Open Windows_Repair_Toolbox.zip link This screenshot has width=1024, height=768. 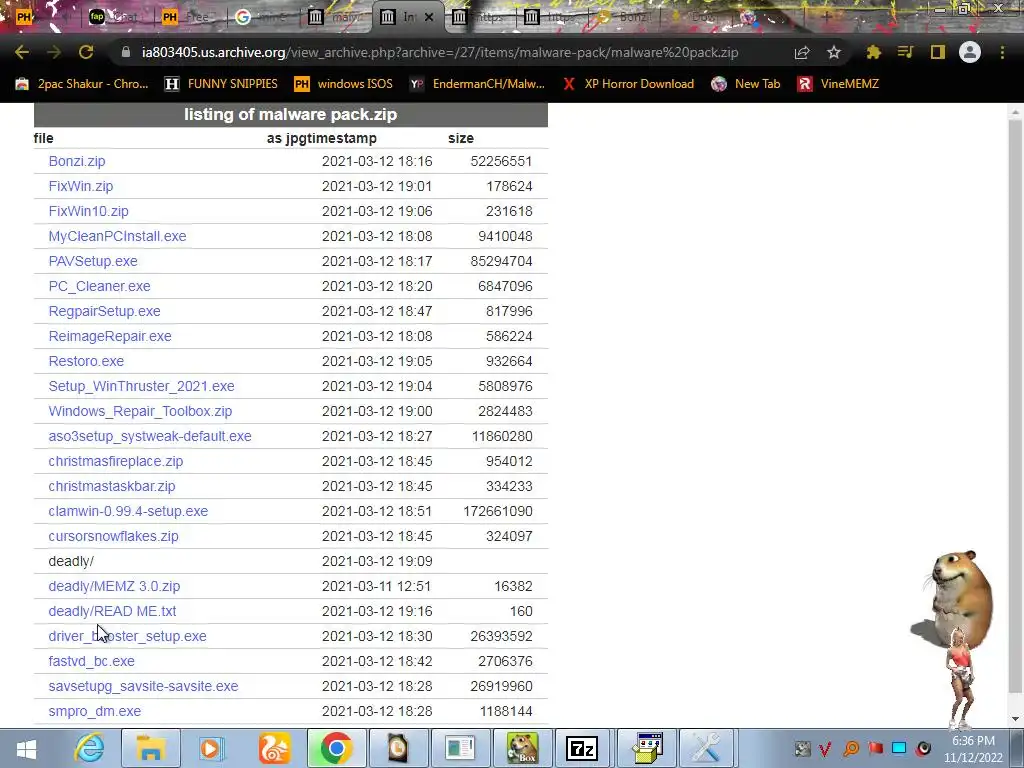140,411
